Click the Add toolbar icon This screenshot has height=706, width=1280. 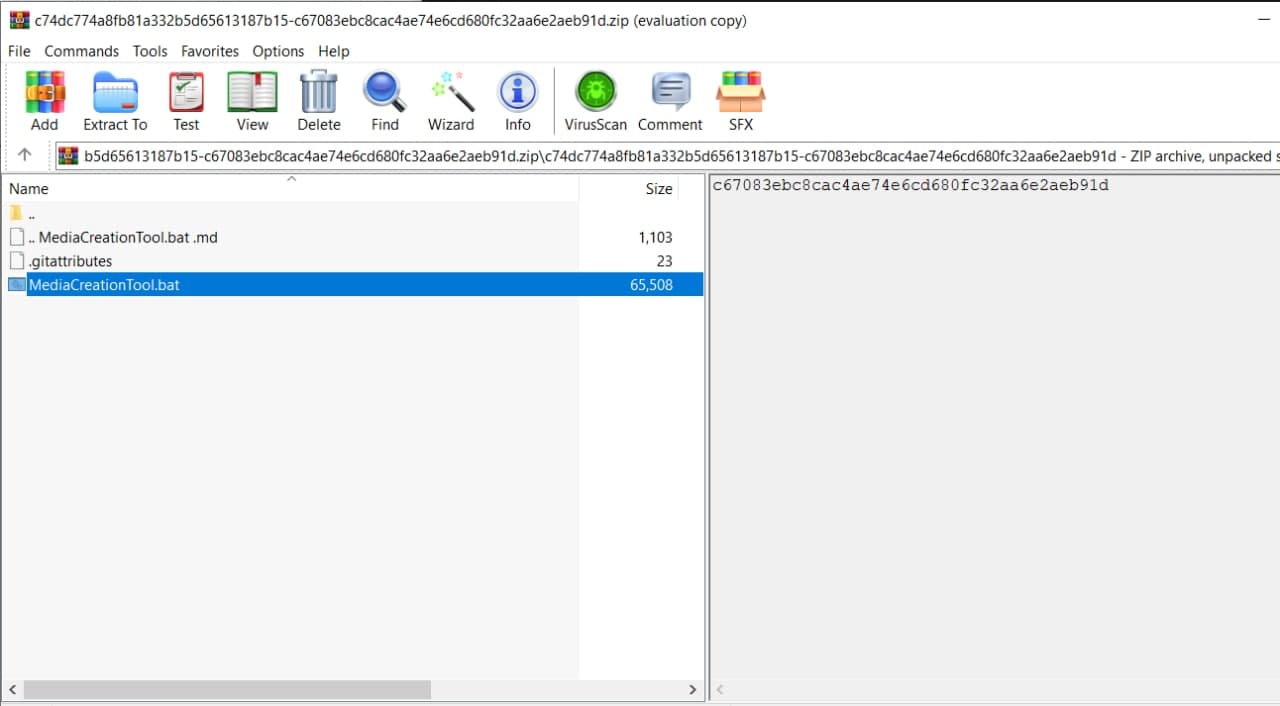(44, 101)
